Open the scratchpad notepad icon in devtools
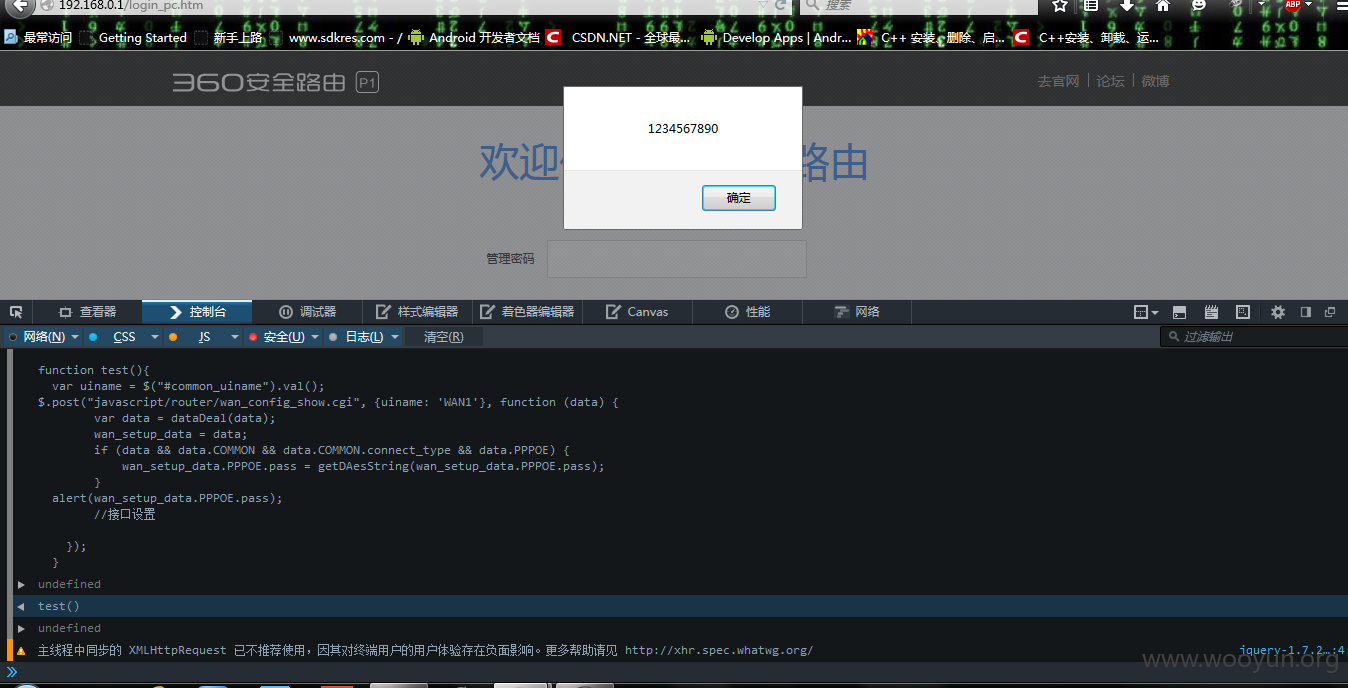The height and width of the screenshot is (688, 1348). click(1211, 312)
